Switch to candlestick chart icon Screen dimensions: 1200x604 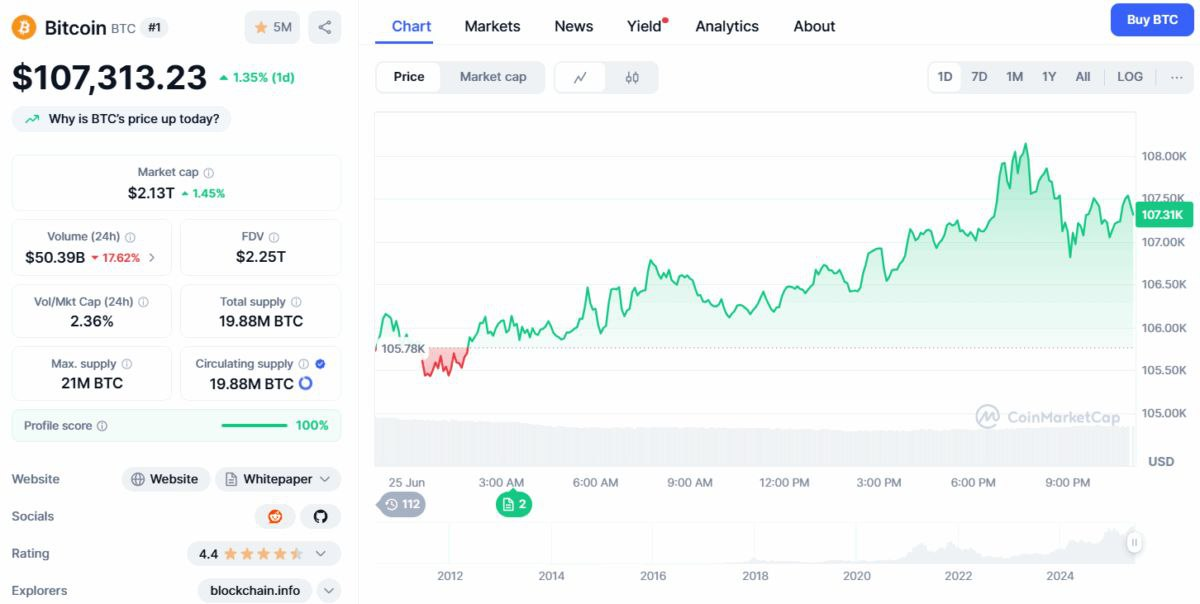tap(632, 77)
